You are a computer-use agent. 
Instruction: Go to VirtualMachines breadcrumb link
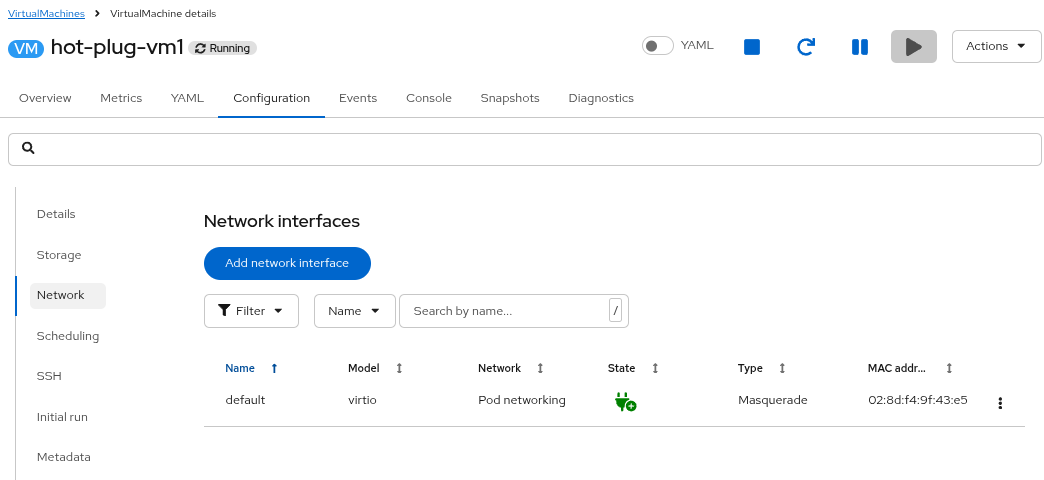tap(46, 14)
